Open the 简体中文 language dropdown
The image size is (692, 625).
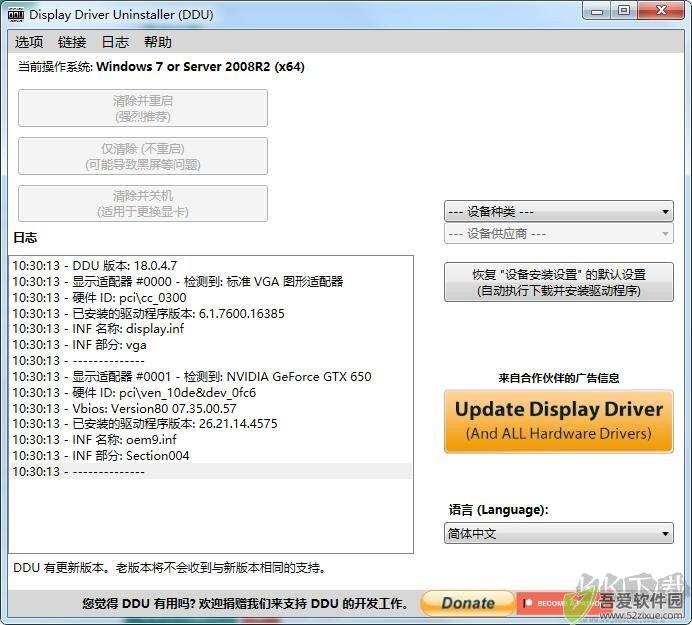pos(559,533)
